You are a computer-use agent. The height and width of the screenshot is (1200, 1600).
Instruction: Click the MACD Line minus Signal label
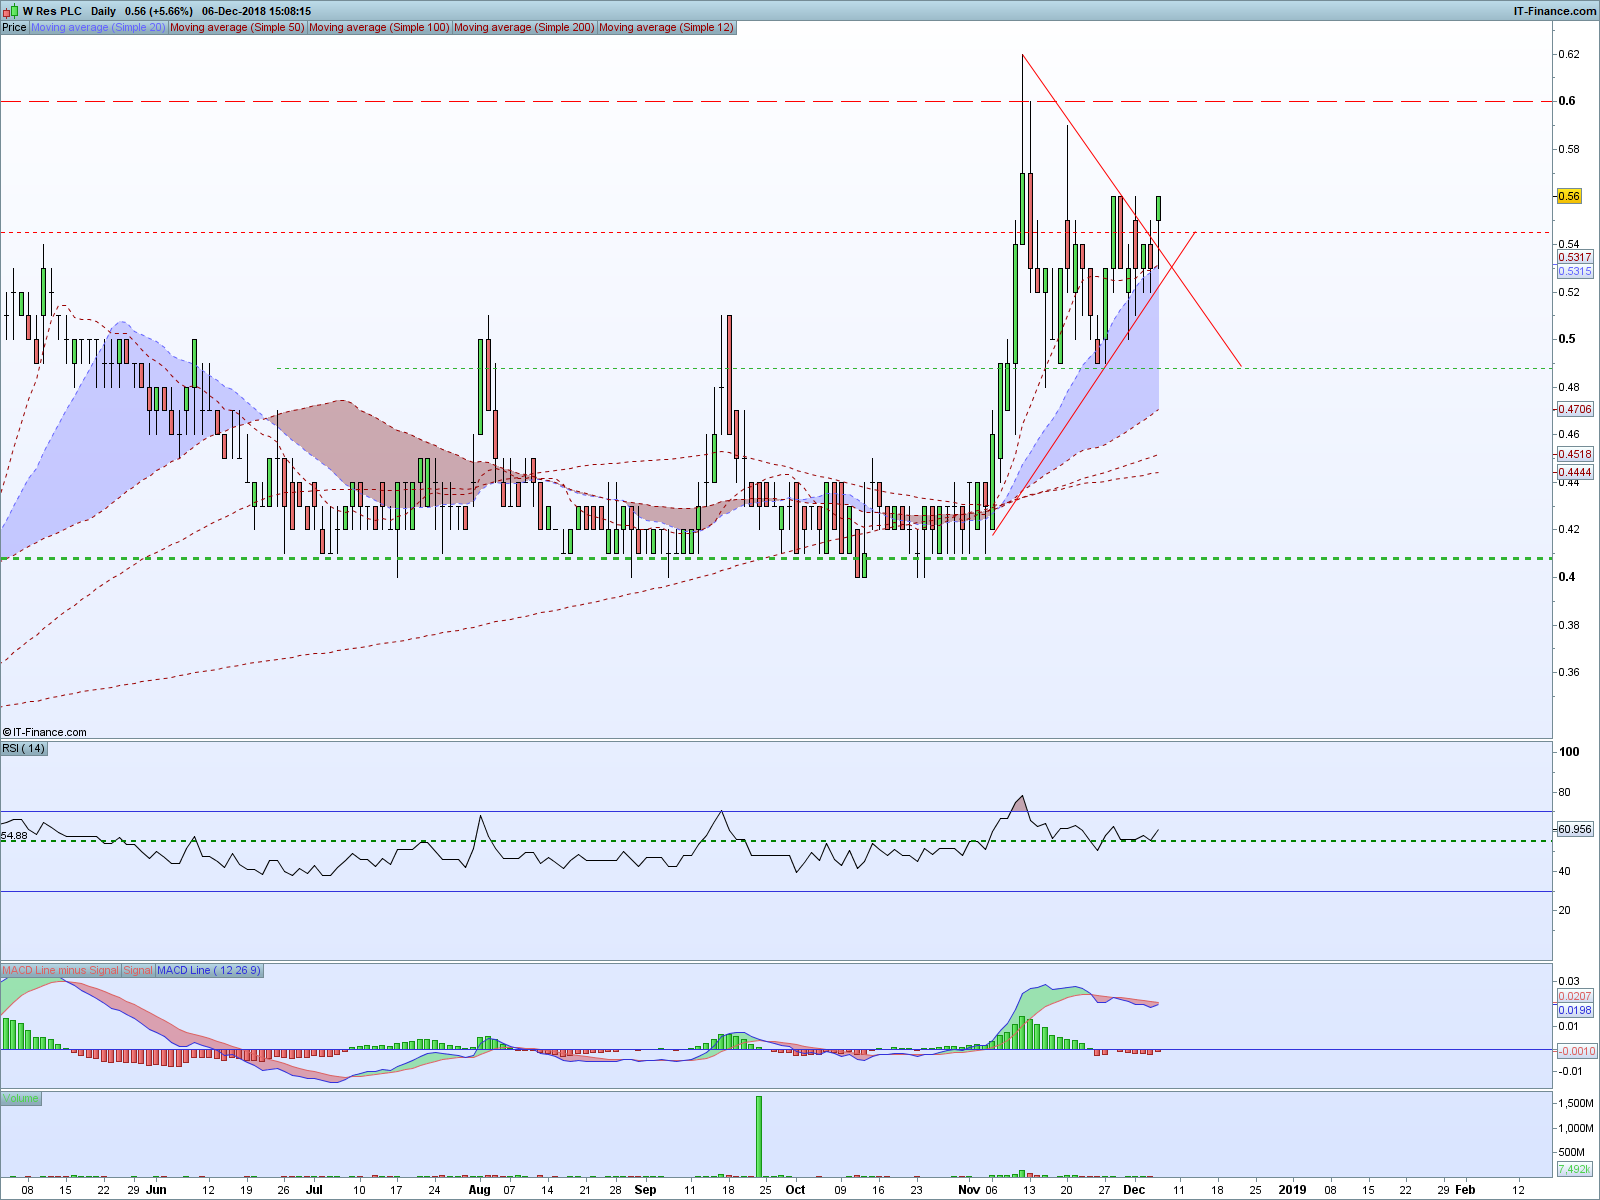click(60, 970)
